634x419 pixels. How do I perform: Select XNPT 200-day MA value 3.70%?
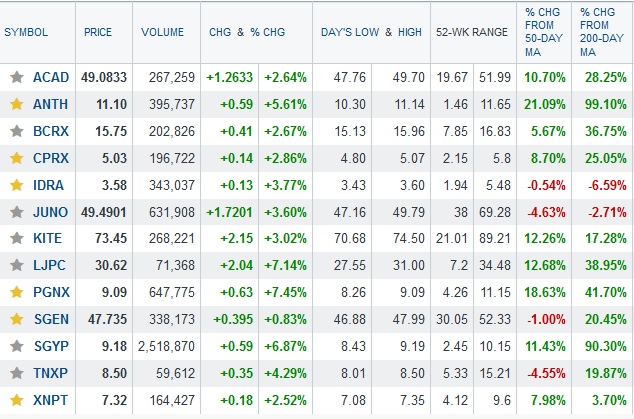tap(609, 400)
